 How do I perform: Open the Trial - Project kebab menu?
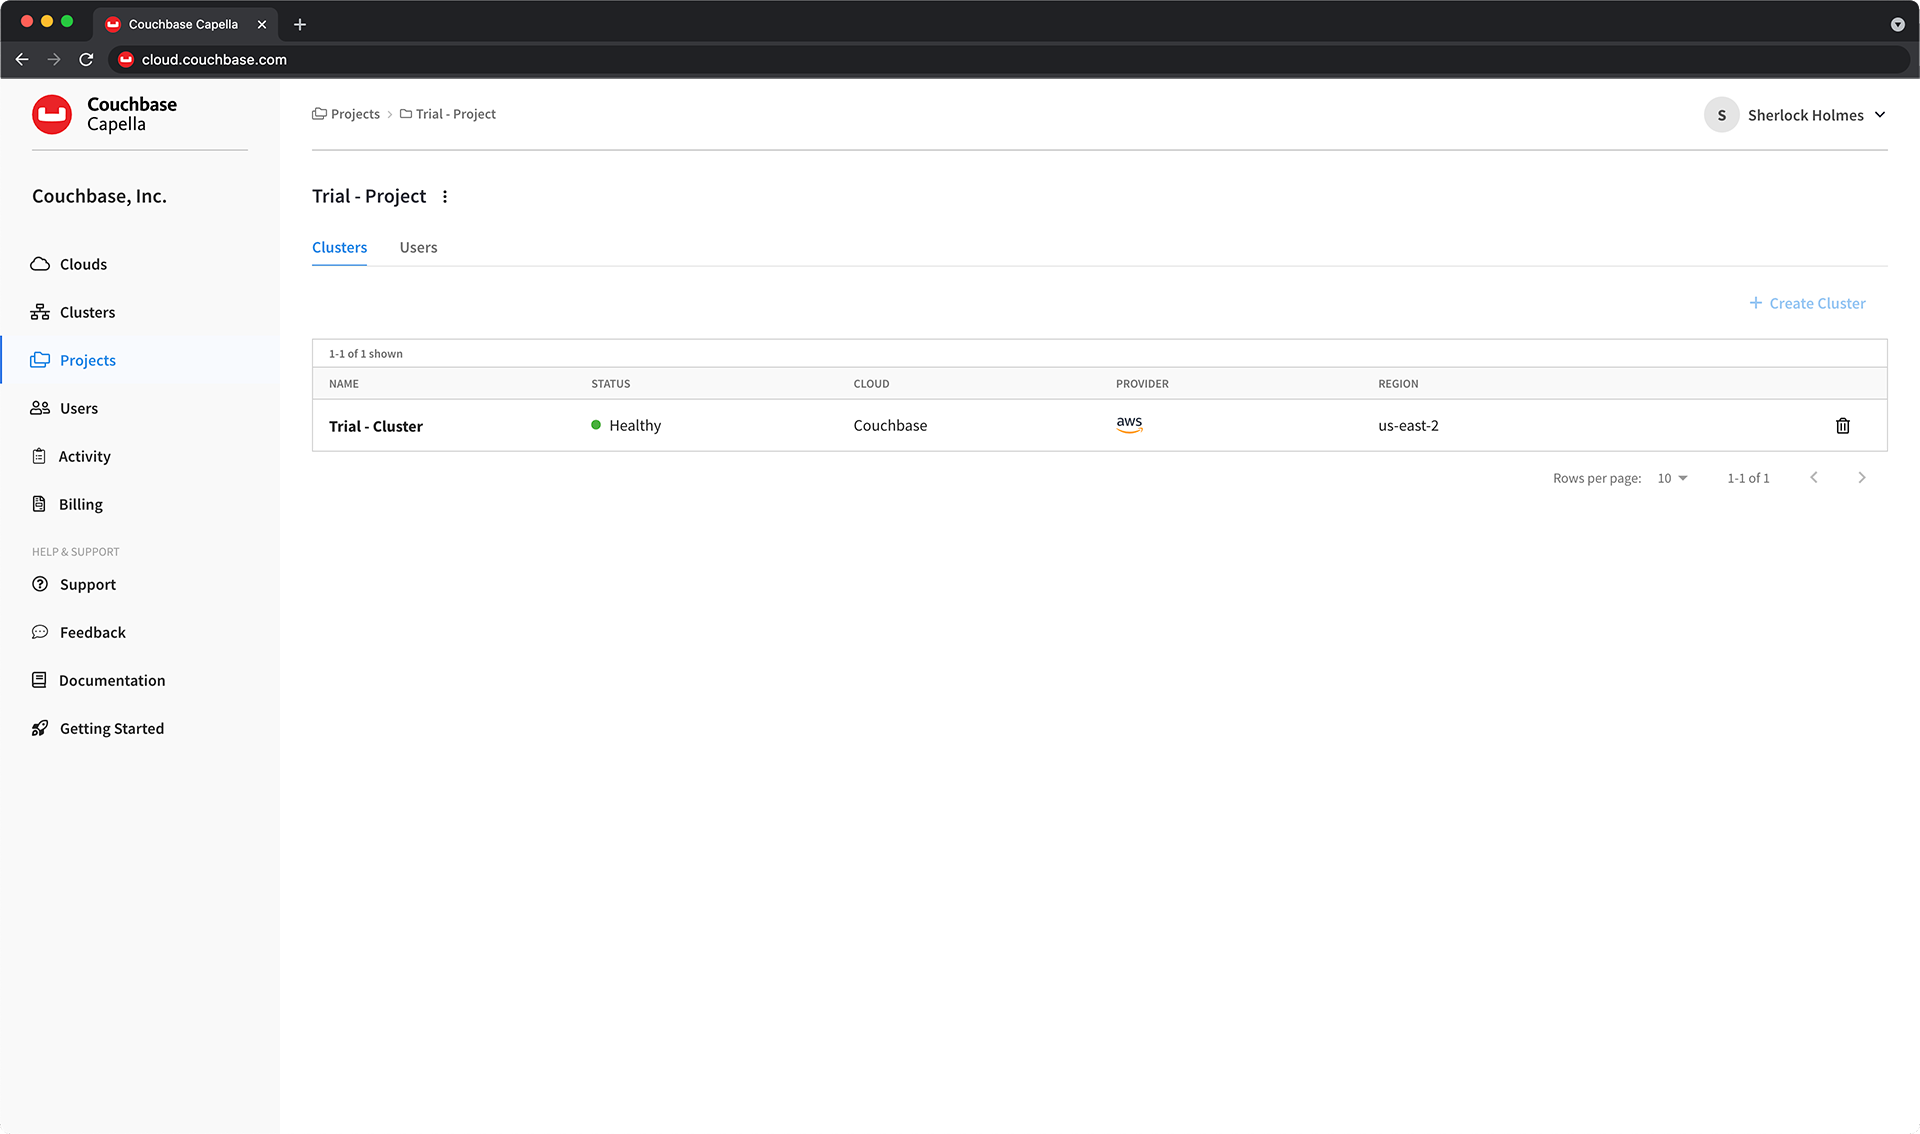point(445,197)
